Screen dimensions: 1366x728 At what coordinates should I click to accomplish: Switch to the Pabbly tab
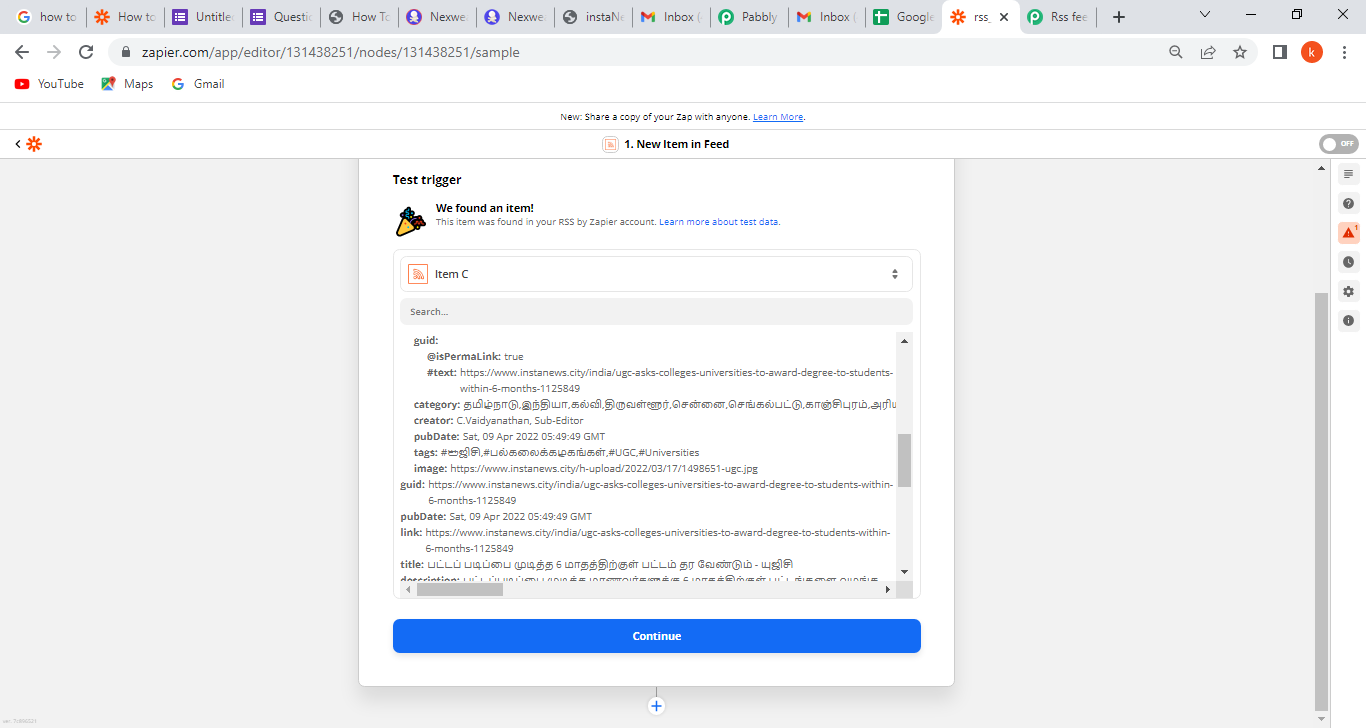(748, 17)
